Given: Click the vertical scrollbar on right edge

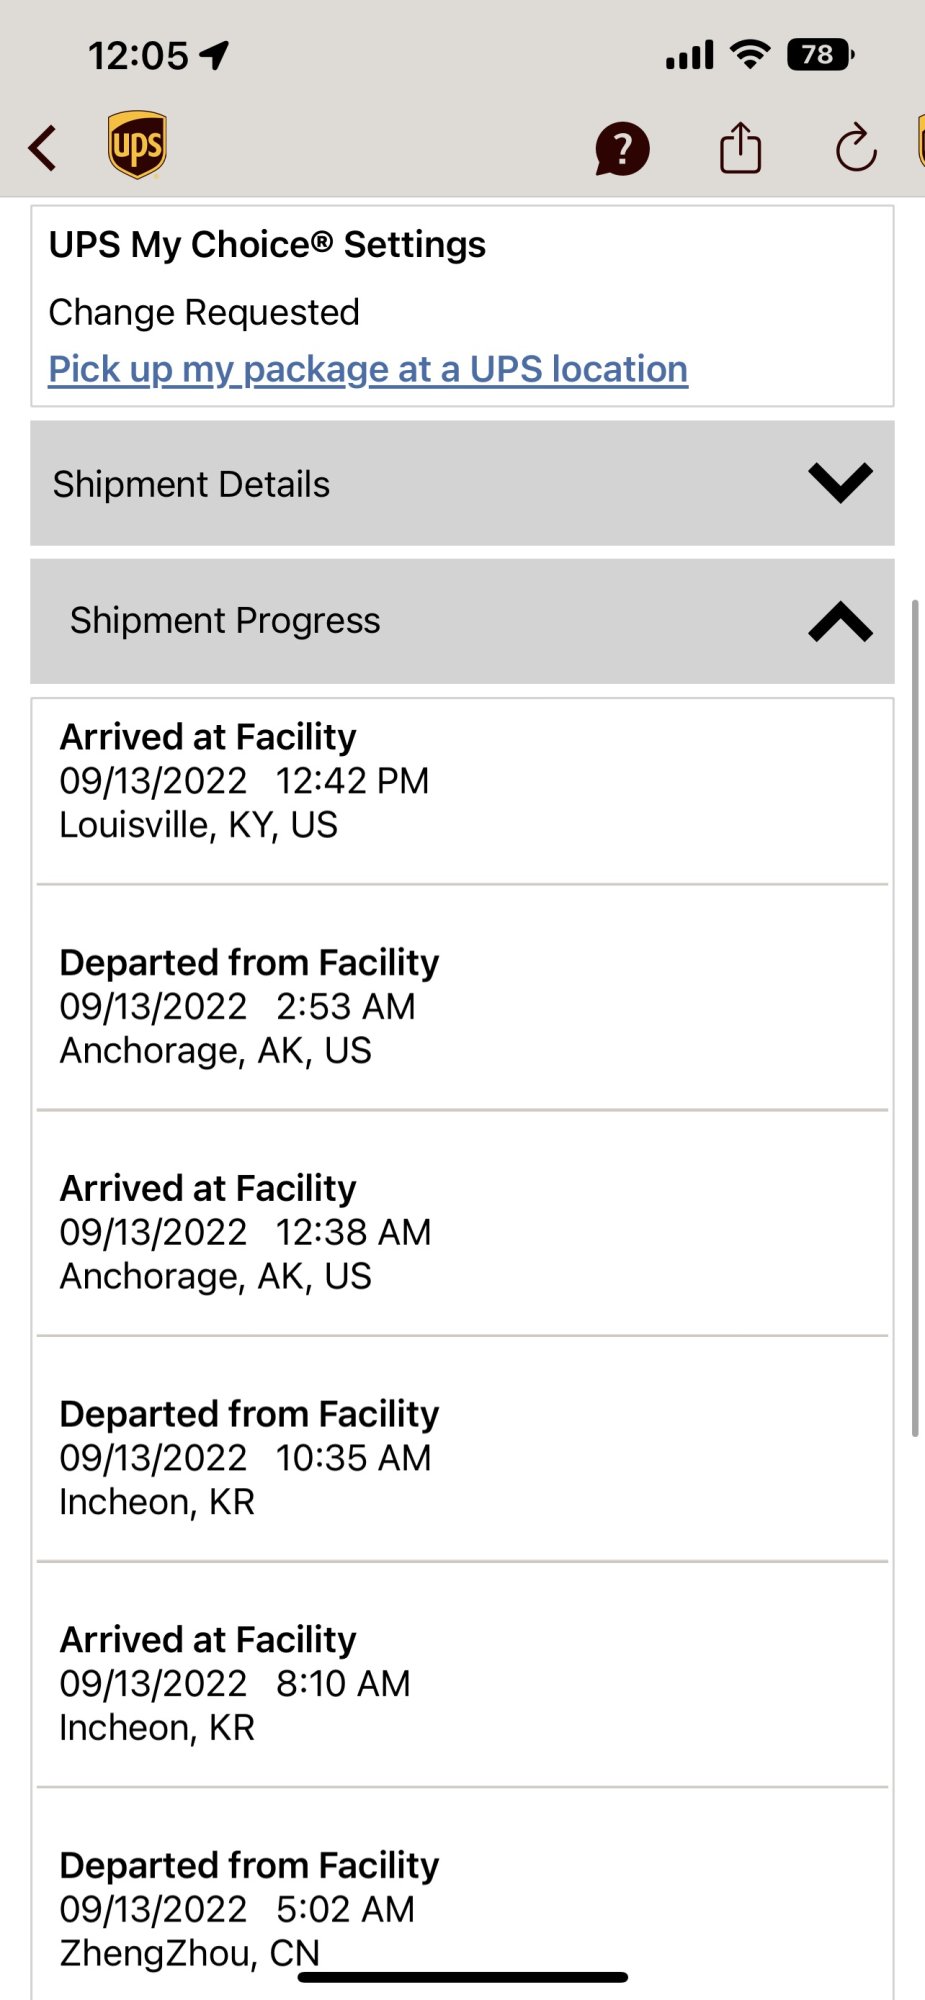Looking at the screenshot, I should pyautogui.click(x=915, y=1018).
